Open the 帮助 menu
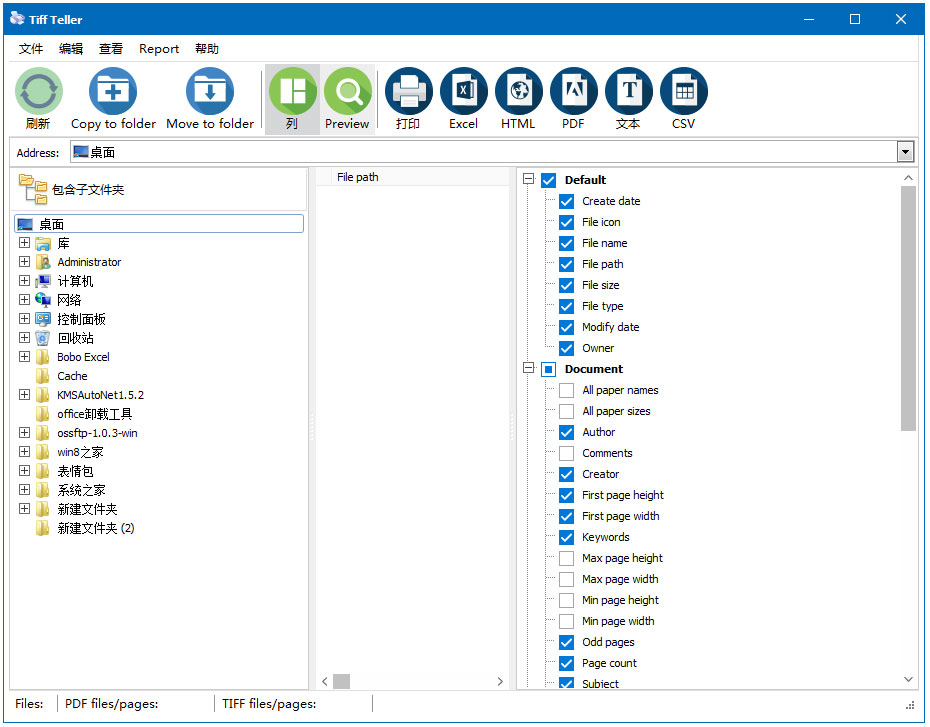 (207, 49)
